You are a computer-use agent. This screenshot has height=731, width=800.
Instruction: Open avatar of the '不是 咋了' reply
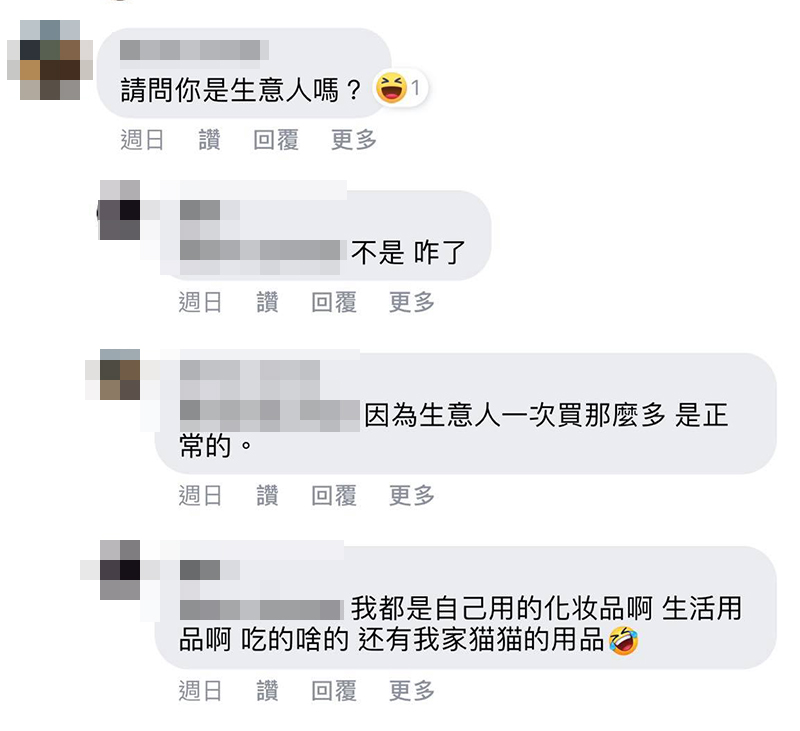pos(119,210)
